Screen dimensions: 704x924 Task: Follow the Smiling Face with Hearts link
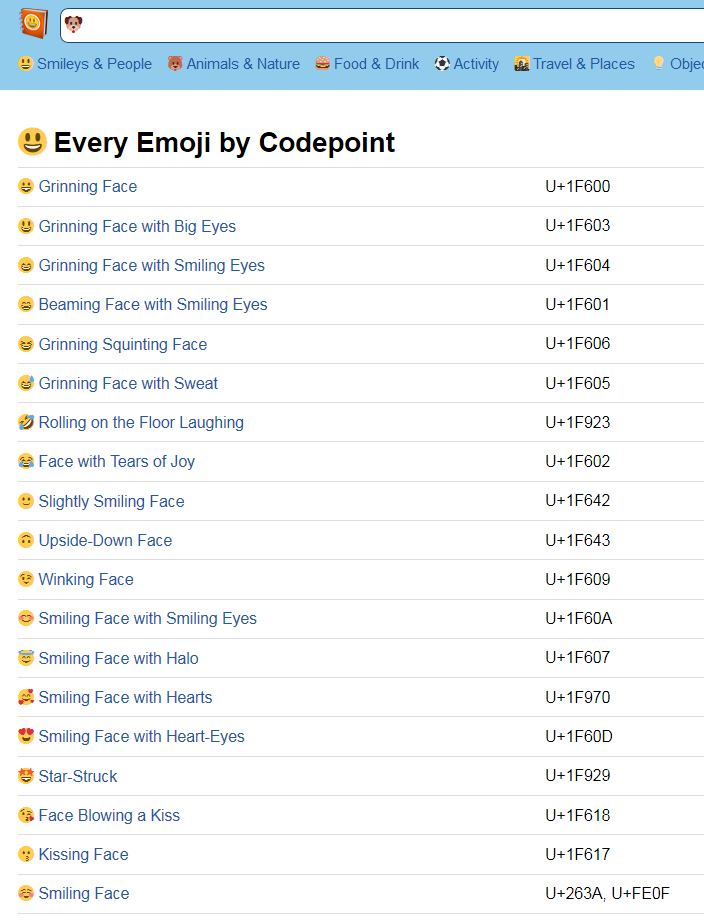(125, 698)
